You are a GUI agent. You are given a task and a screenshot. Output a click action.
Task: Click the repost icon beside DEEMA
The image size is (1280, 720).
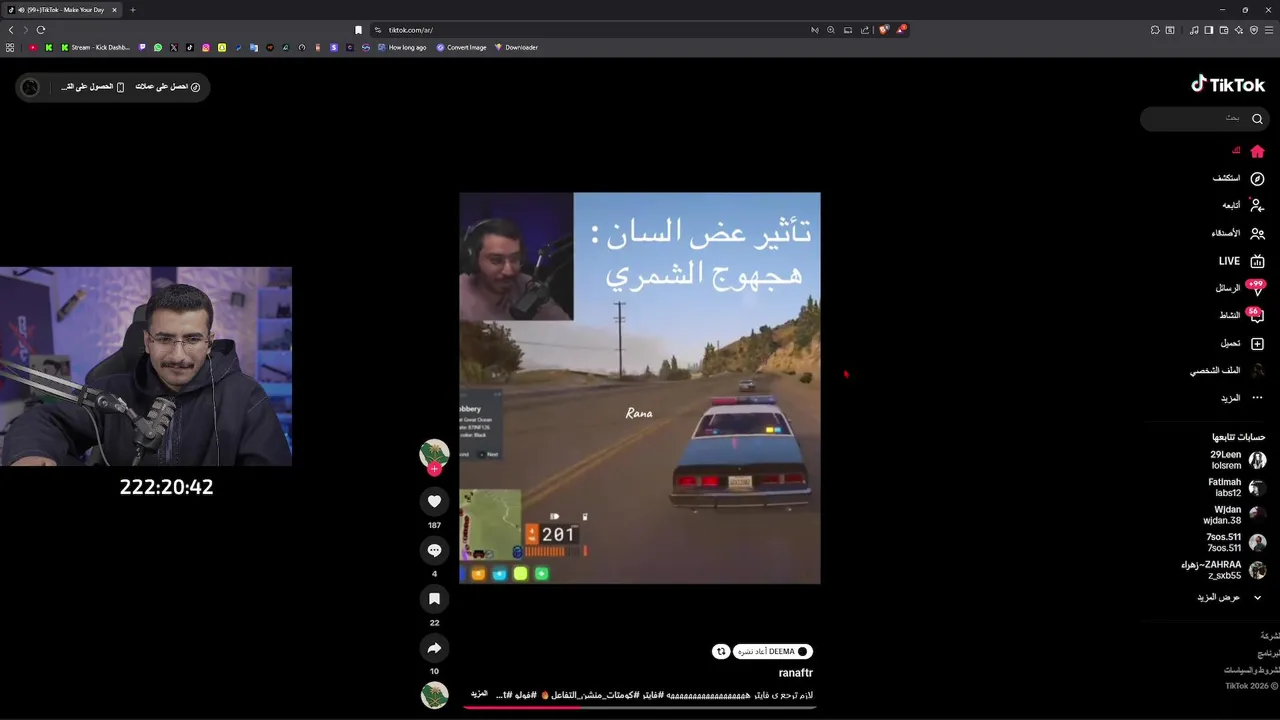tap(720, 651)
